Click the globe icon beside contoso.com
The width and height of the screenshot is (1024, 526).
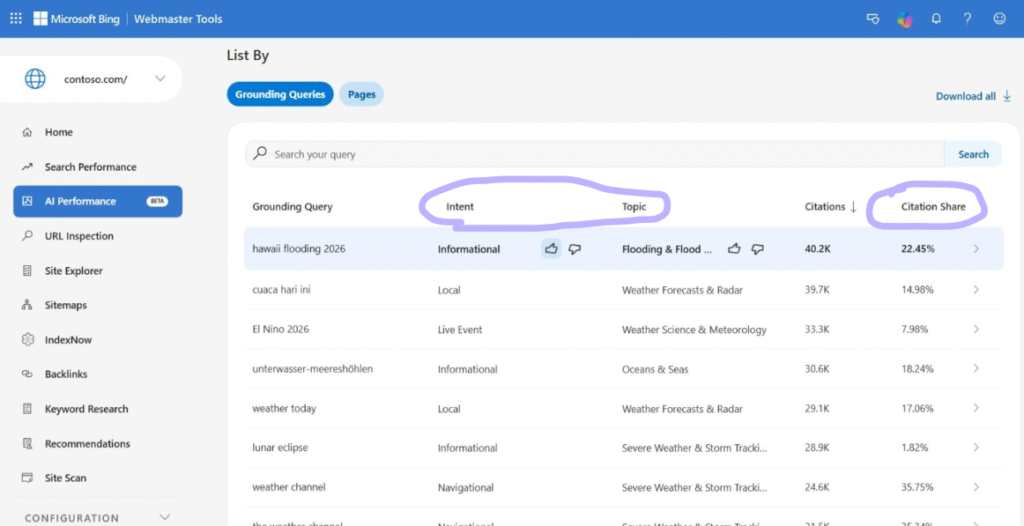(35, 79)
